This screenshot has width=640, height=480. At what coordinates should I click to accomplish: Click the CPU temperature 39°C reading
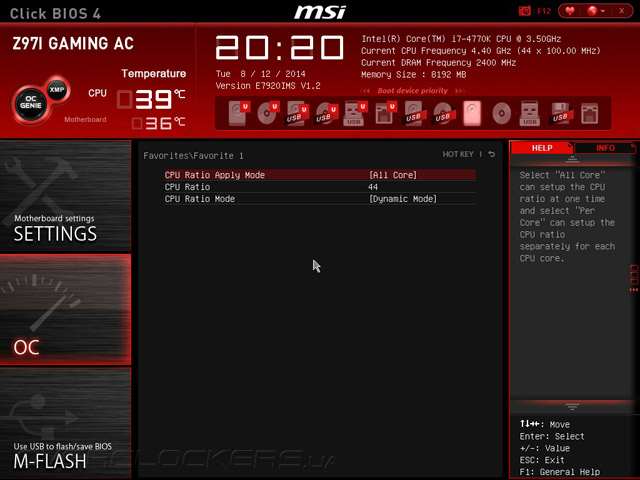[x=152, y=99]
